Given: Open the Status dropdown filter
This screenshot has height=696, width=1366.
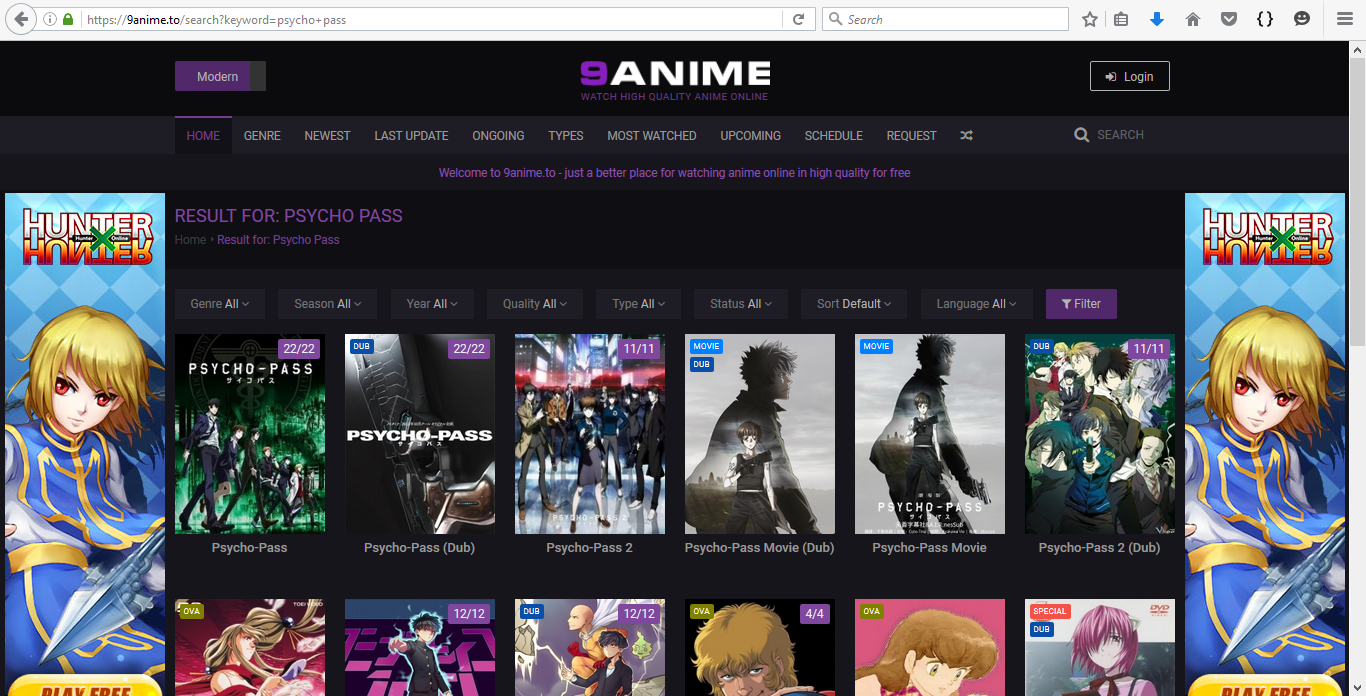Looking at the screenshot, I should tap(741, 304).
